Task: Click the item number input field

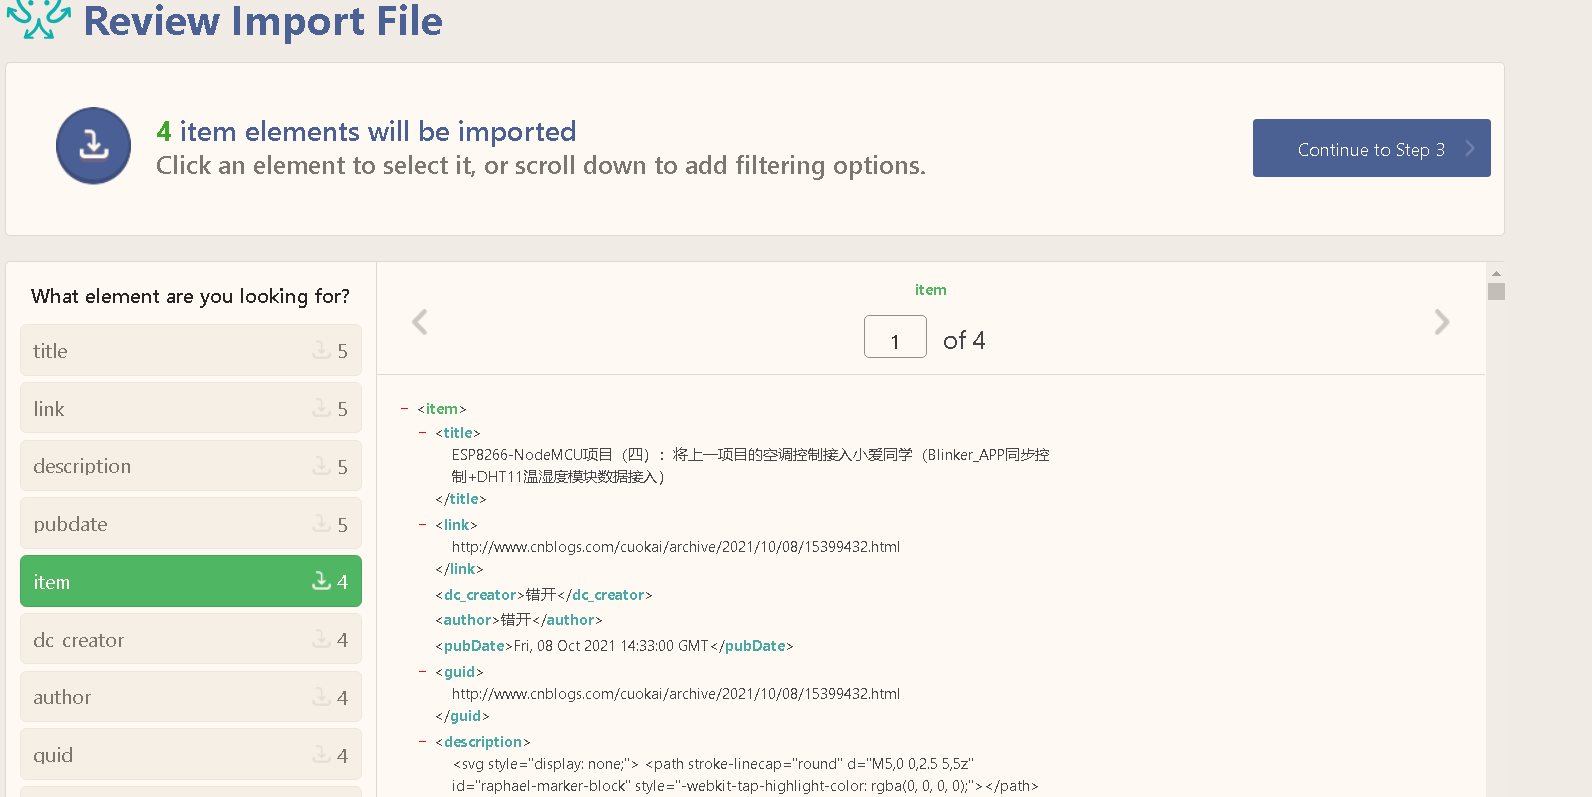Action: click(x=895, y=337)
